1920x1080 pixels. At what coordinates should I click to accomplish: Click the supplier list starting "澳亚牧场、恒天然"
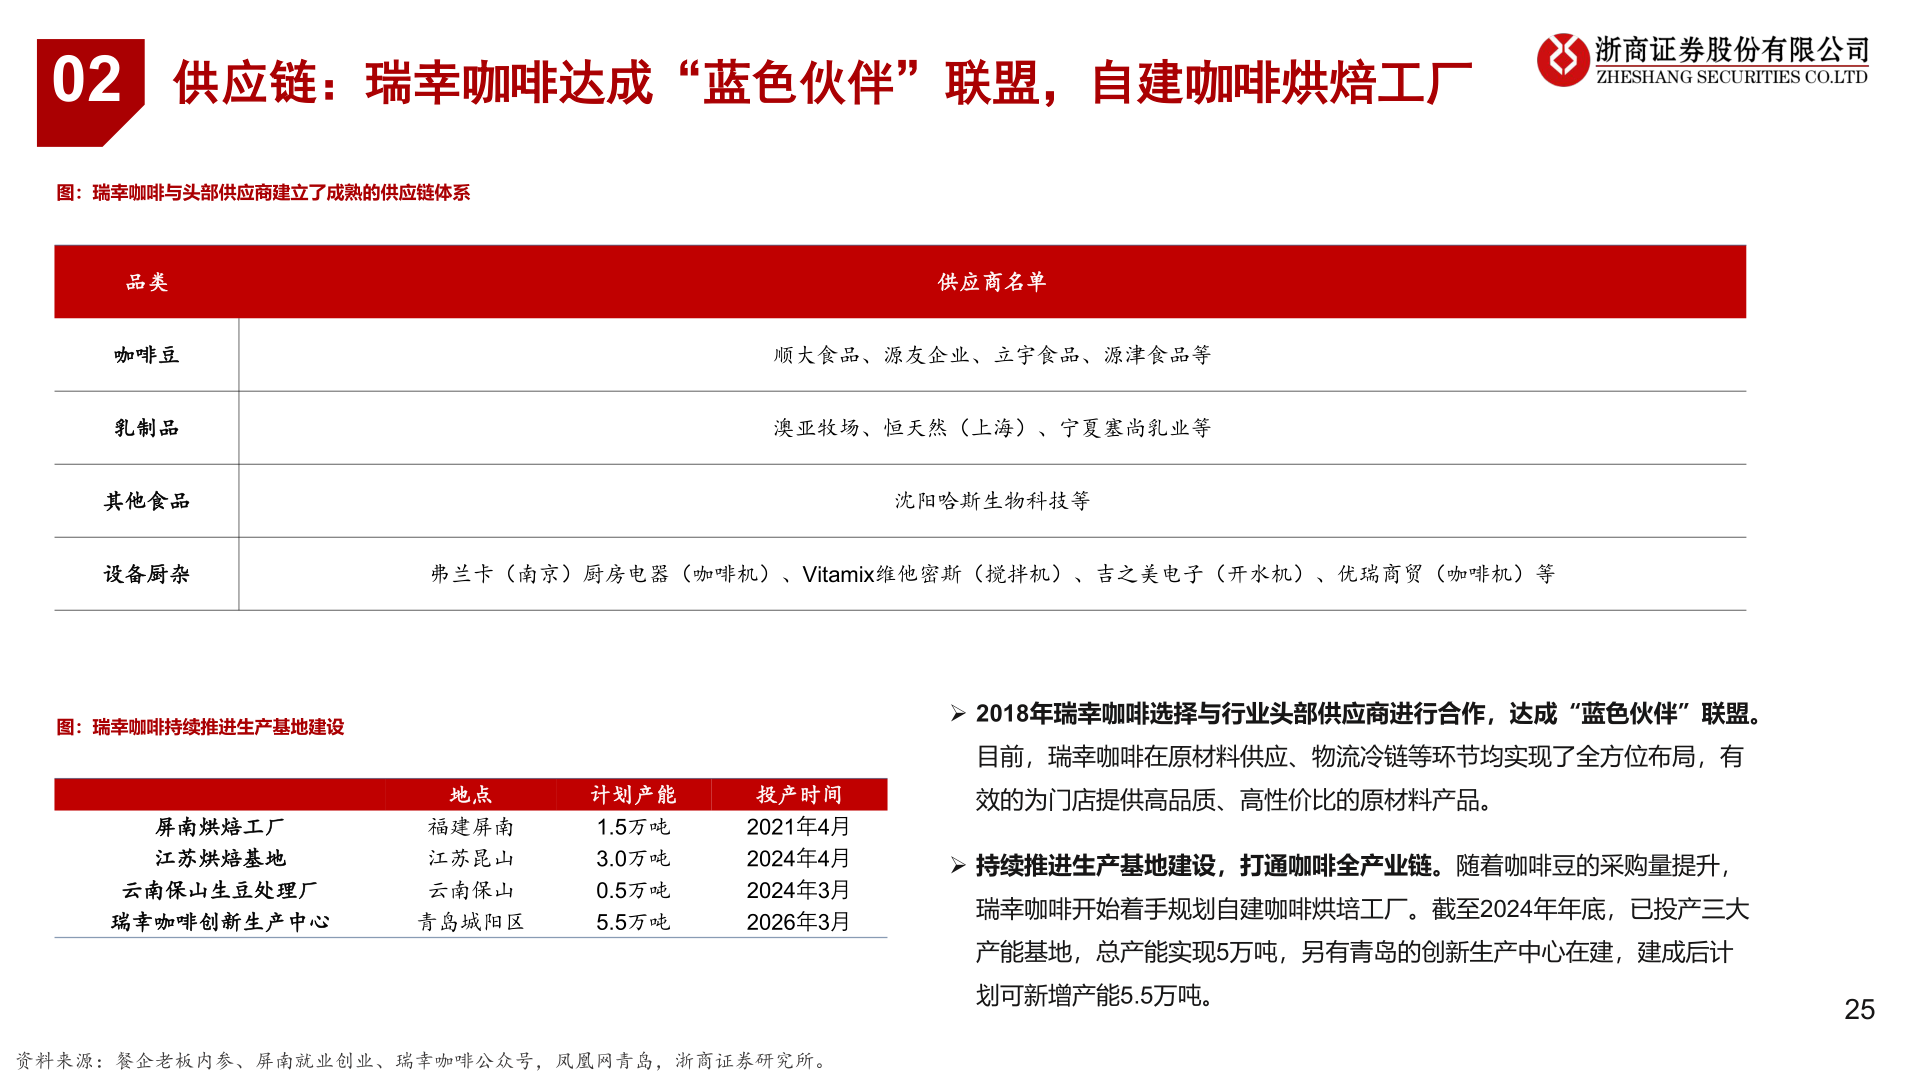992,428
